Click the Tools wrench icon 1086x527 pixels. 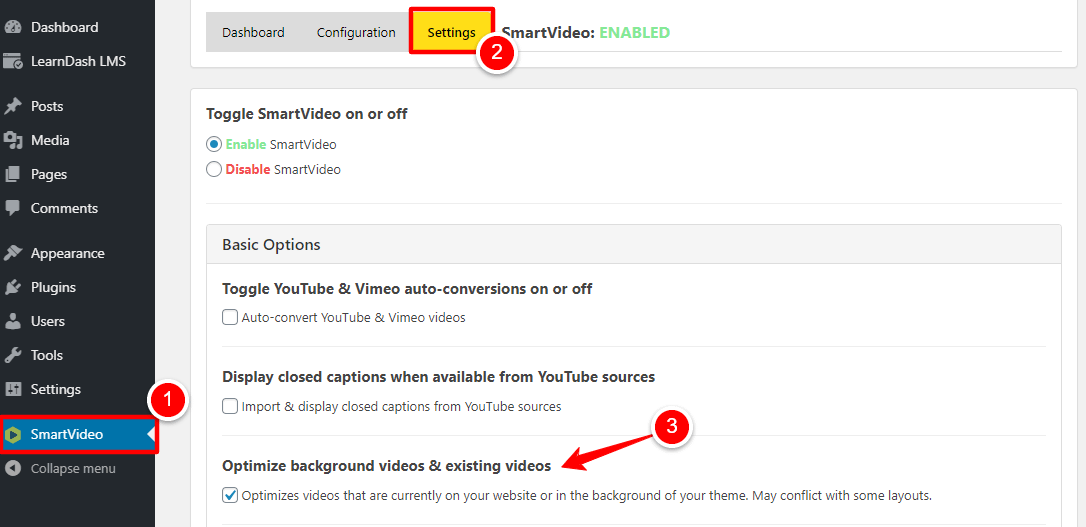(12, 355)
